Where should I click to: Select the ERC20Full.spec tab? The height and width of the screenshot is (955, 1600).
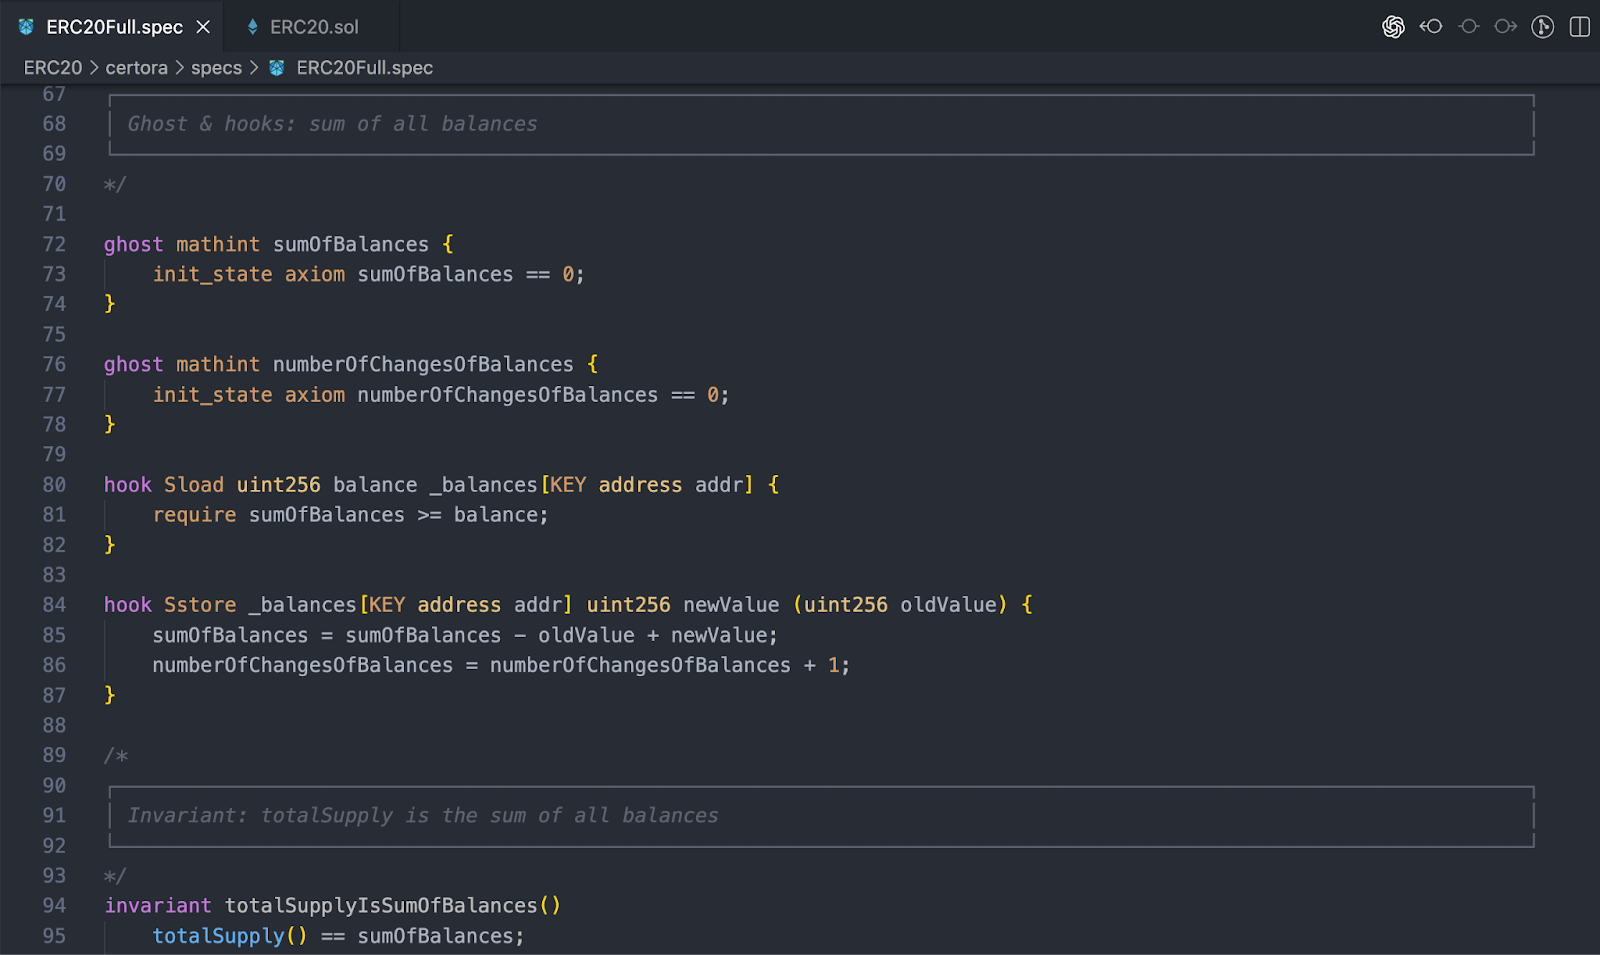[113, 27]
